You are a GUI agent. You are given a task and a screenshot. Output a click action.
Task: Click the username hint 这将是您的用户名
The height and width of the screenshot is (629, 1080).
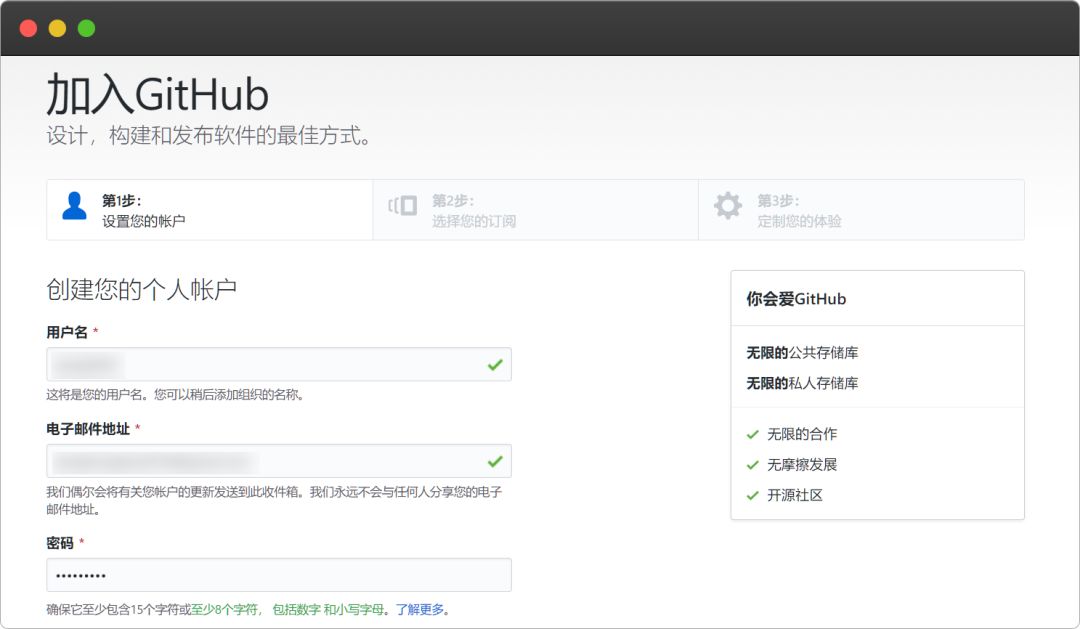175,395
